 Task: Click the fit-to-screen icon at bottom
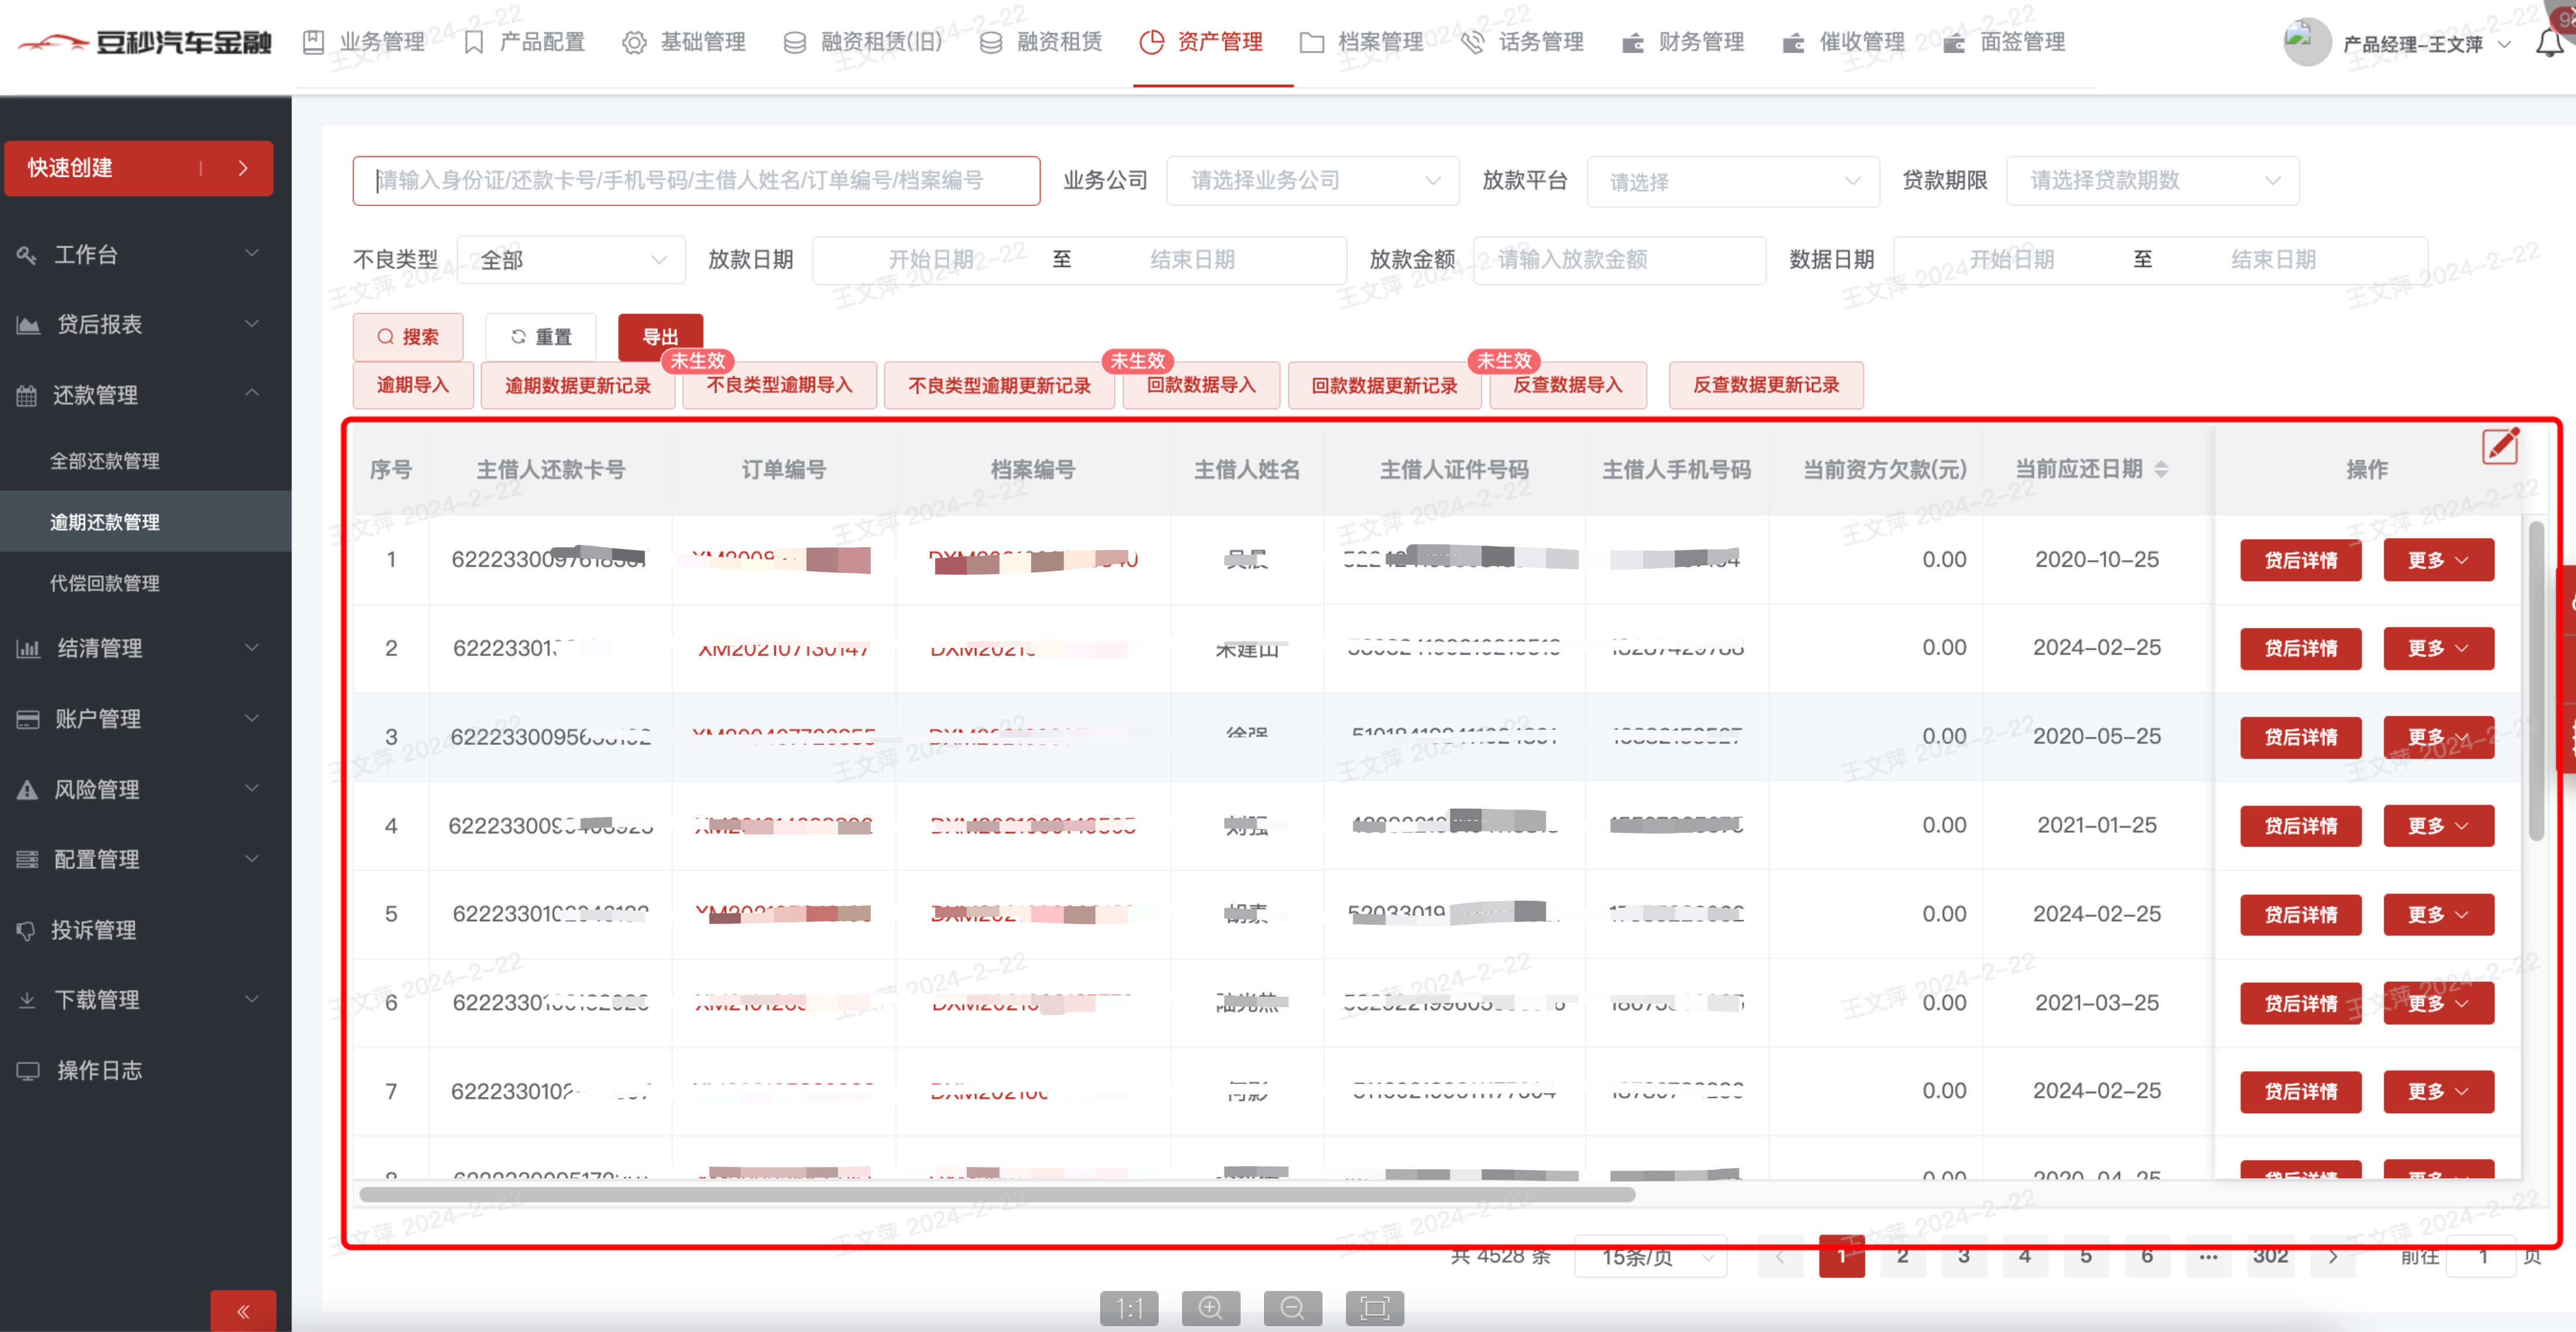1374,1308
